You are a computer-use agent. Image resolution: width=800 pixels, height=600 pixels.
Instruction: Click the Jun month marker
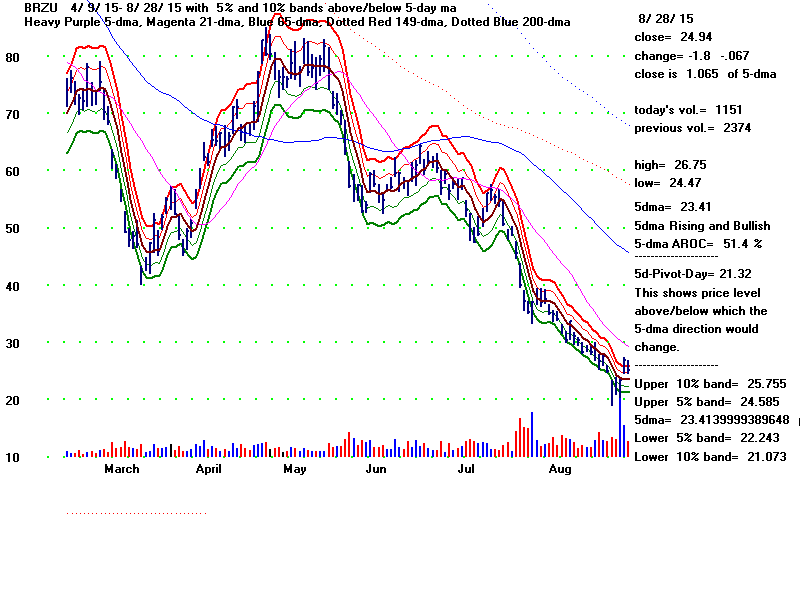coord(375,468)
